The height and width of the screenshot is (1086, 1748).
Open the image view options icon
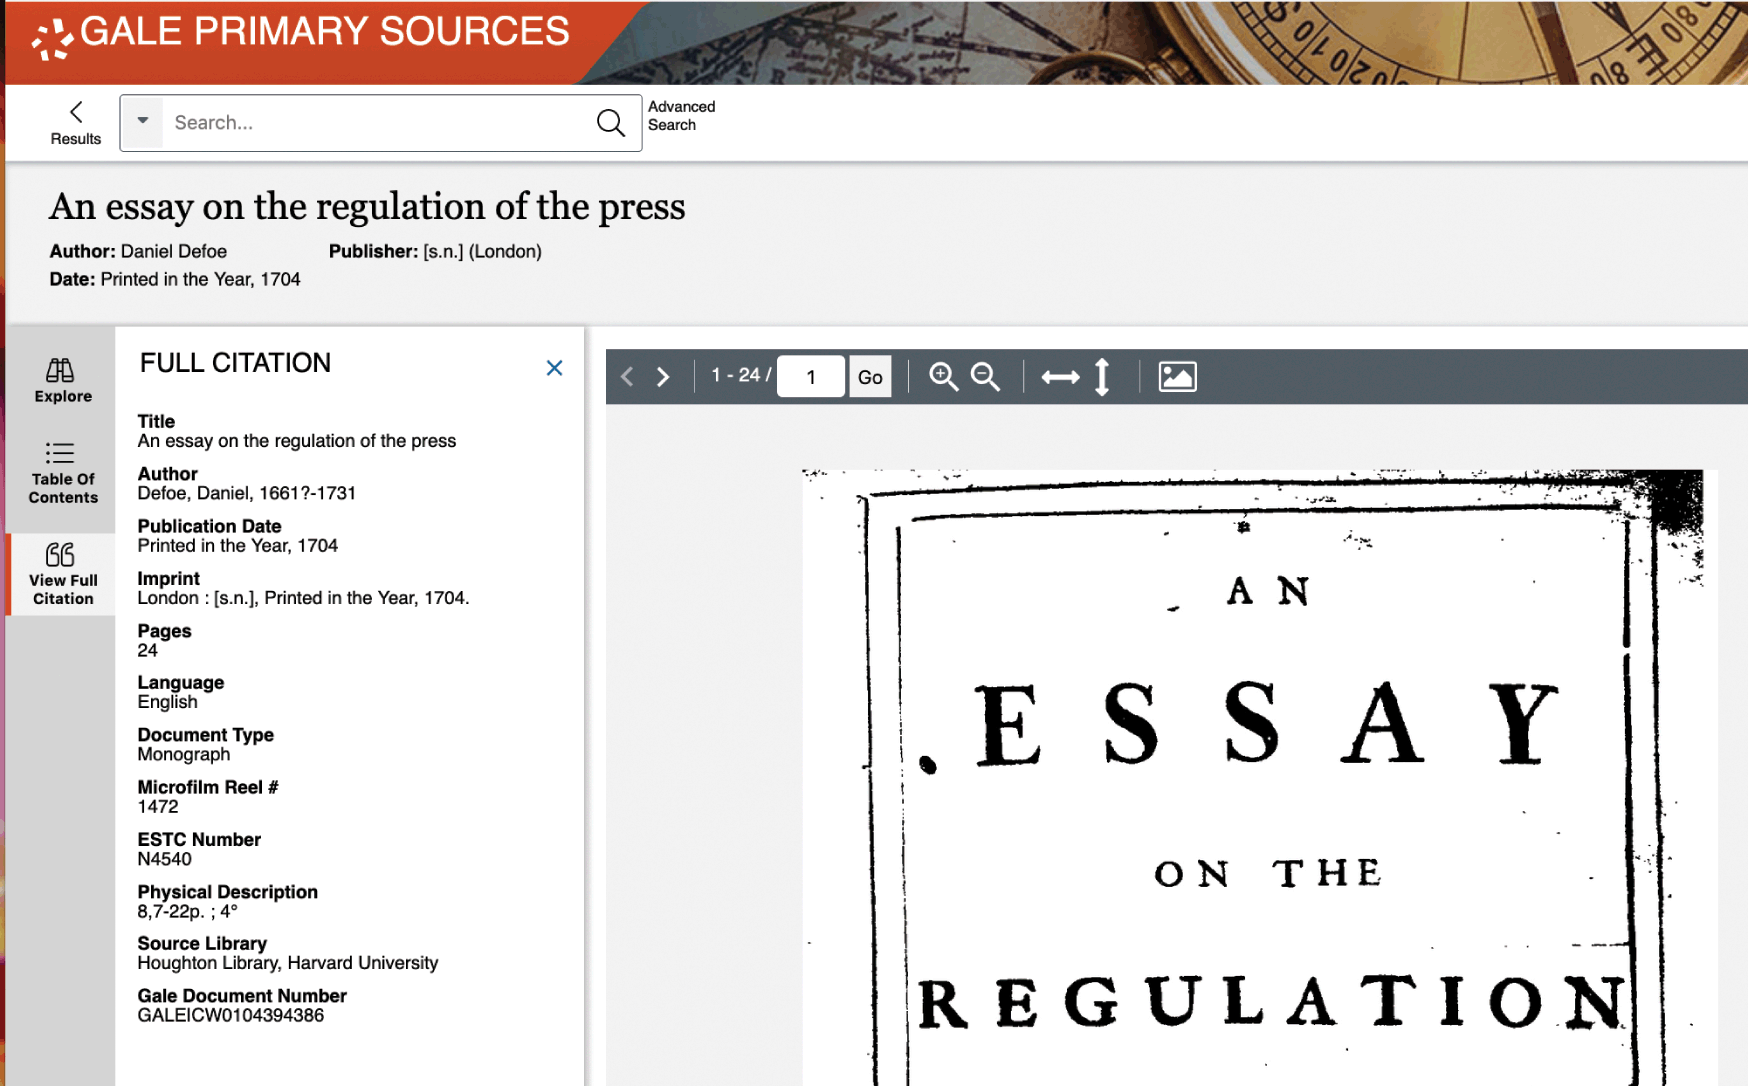pos(1177,377)
